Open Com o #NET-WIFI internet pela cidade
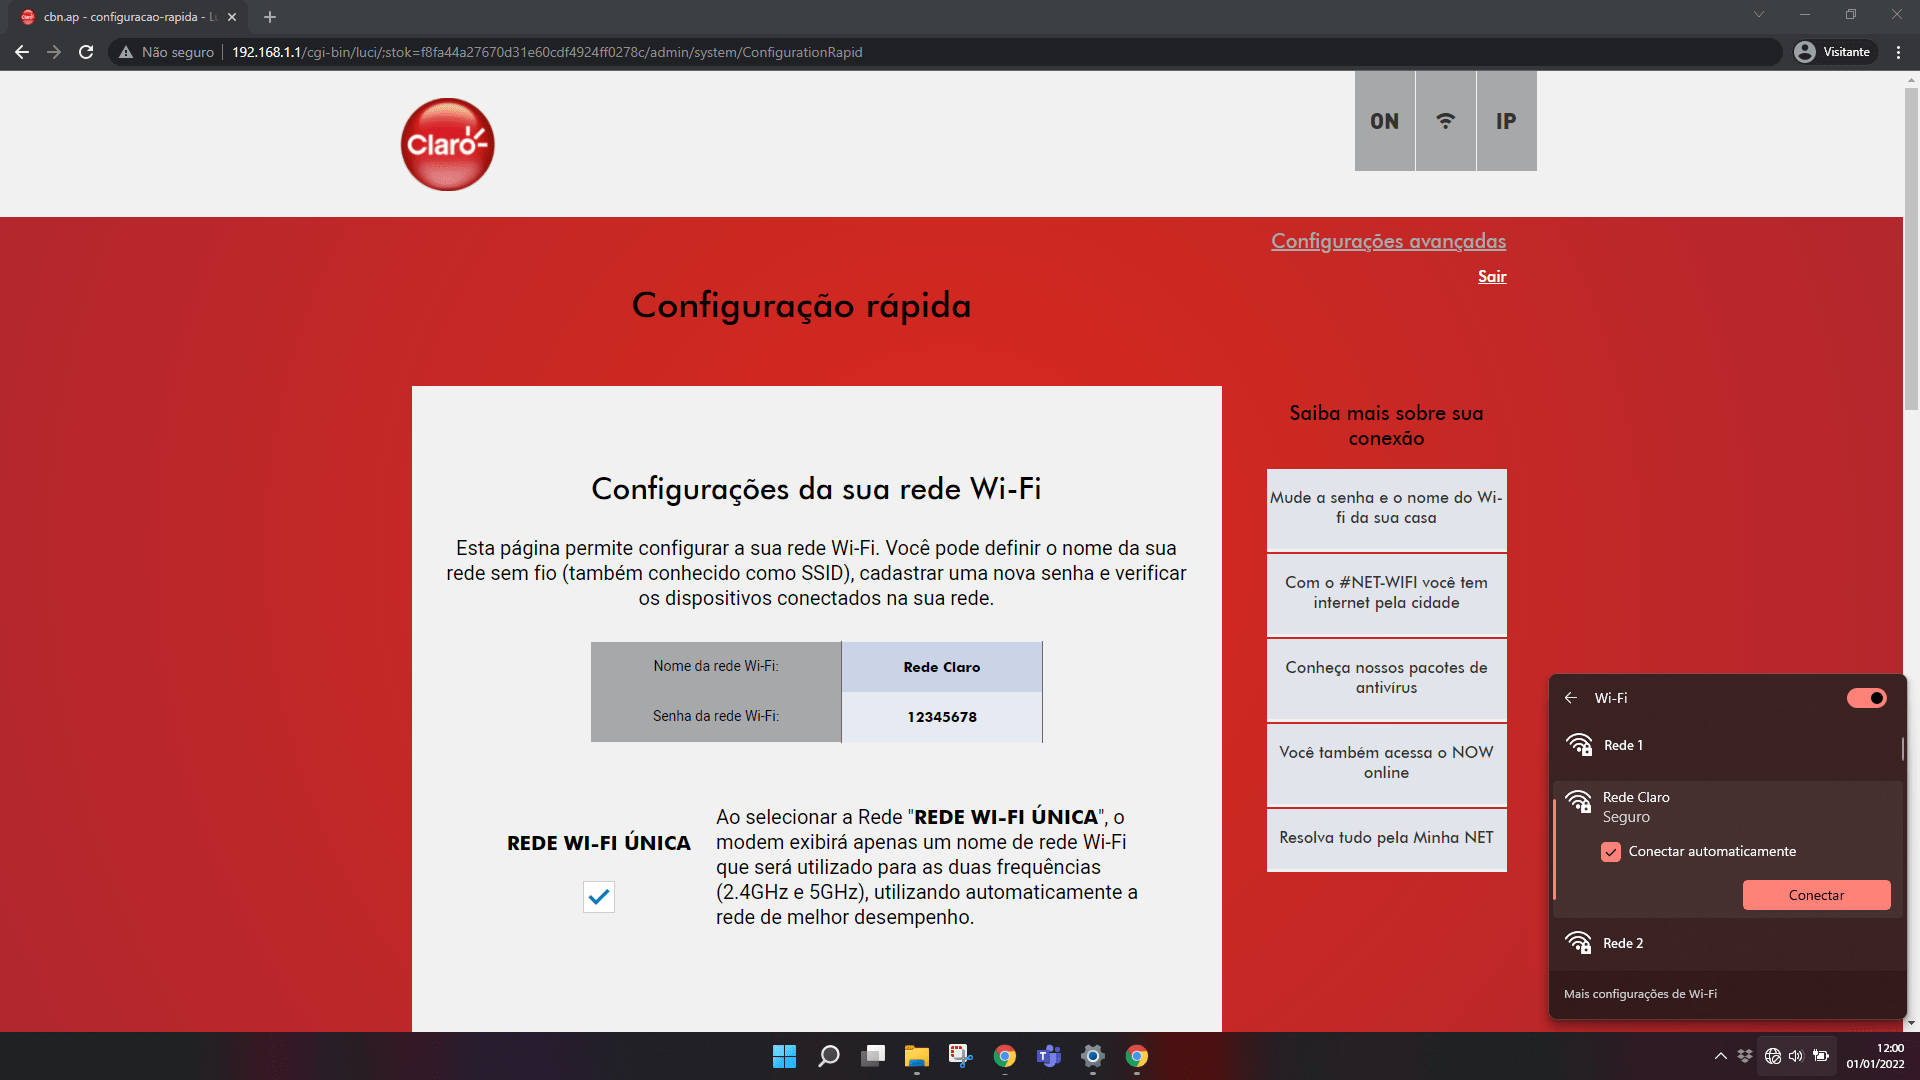This screenshot has width=1920, height=1080. coord(1386,593)
